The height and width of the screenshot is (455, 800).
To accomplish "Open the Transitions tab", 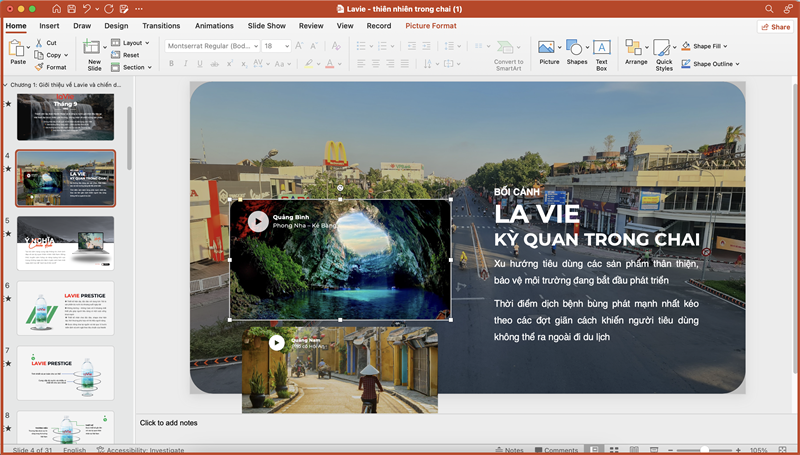I will tap(161, 25).
